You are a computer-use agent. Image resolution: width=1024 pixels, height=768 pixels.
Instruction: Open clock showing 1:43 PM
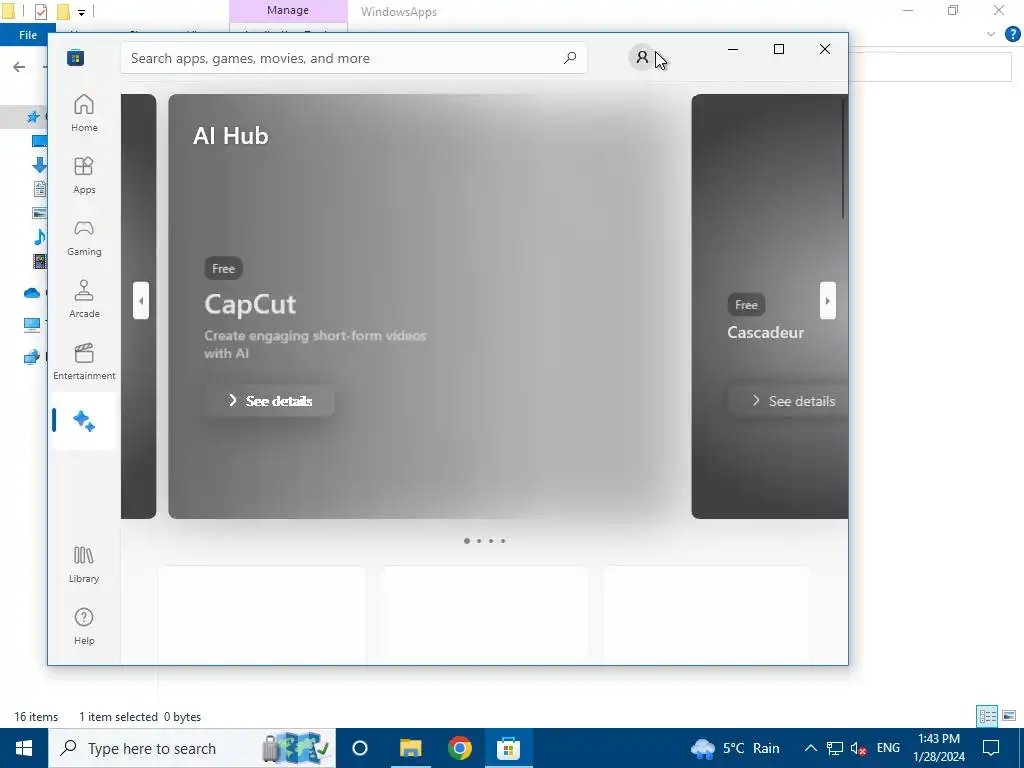[939, 748]
